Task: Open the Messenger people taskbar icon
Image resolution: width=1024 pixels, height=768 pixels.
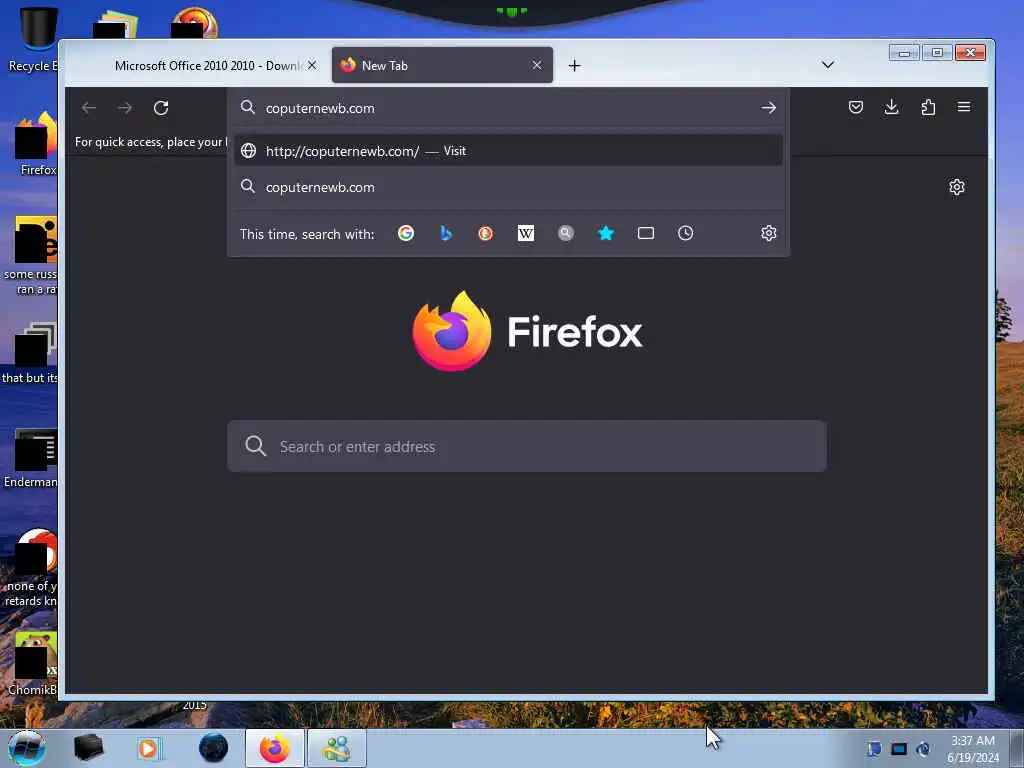Action: (337, 748)
